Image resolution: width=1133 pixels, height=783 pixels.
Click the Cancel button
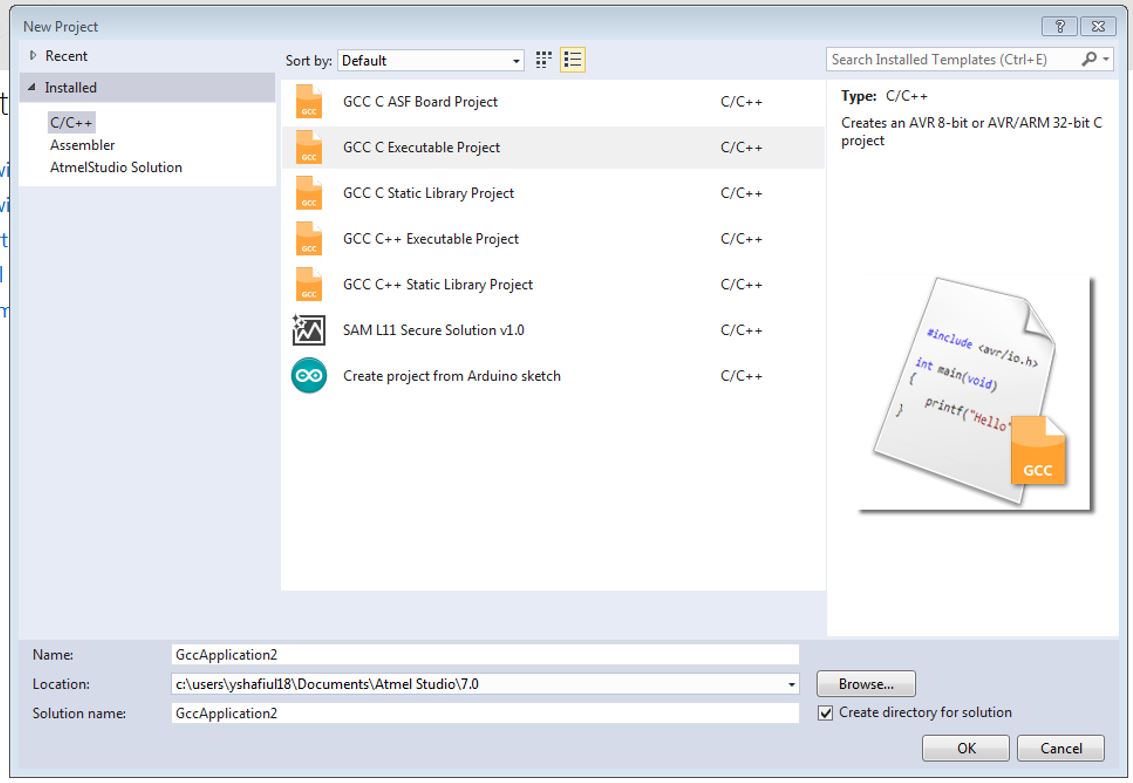pyautogui.click(x=1061, y=748)
